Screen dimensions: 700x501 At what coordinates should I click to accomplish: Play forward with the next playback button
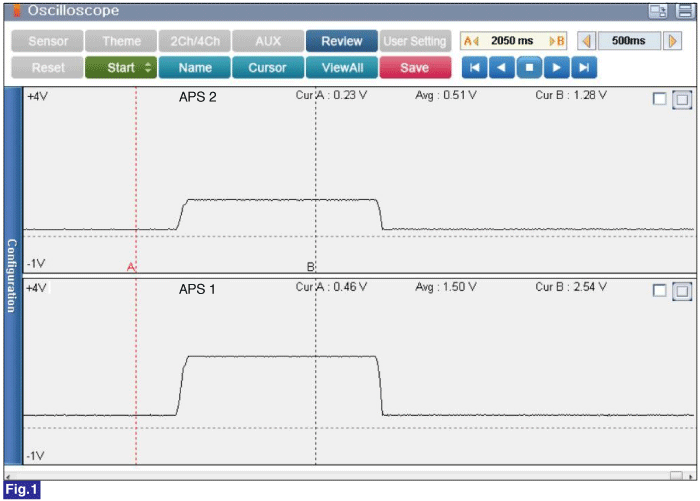pos(557,68)
